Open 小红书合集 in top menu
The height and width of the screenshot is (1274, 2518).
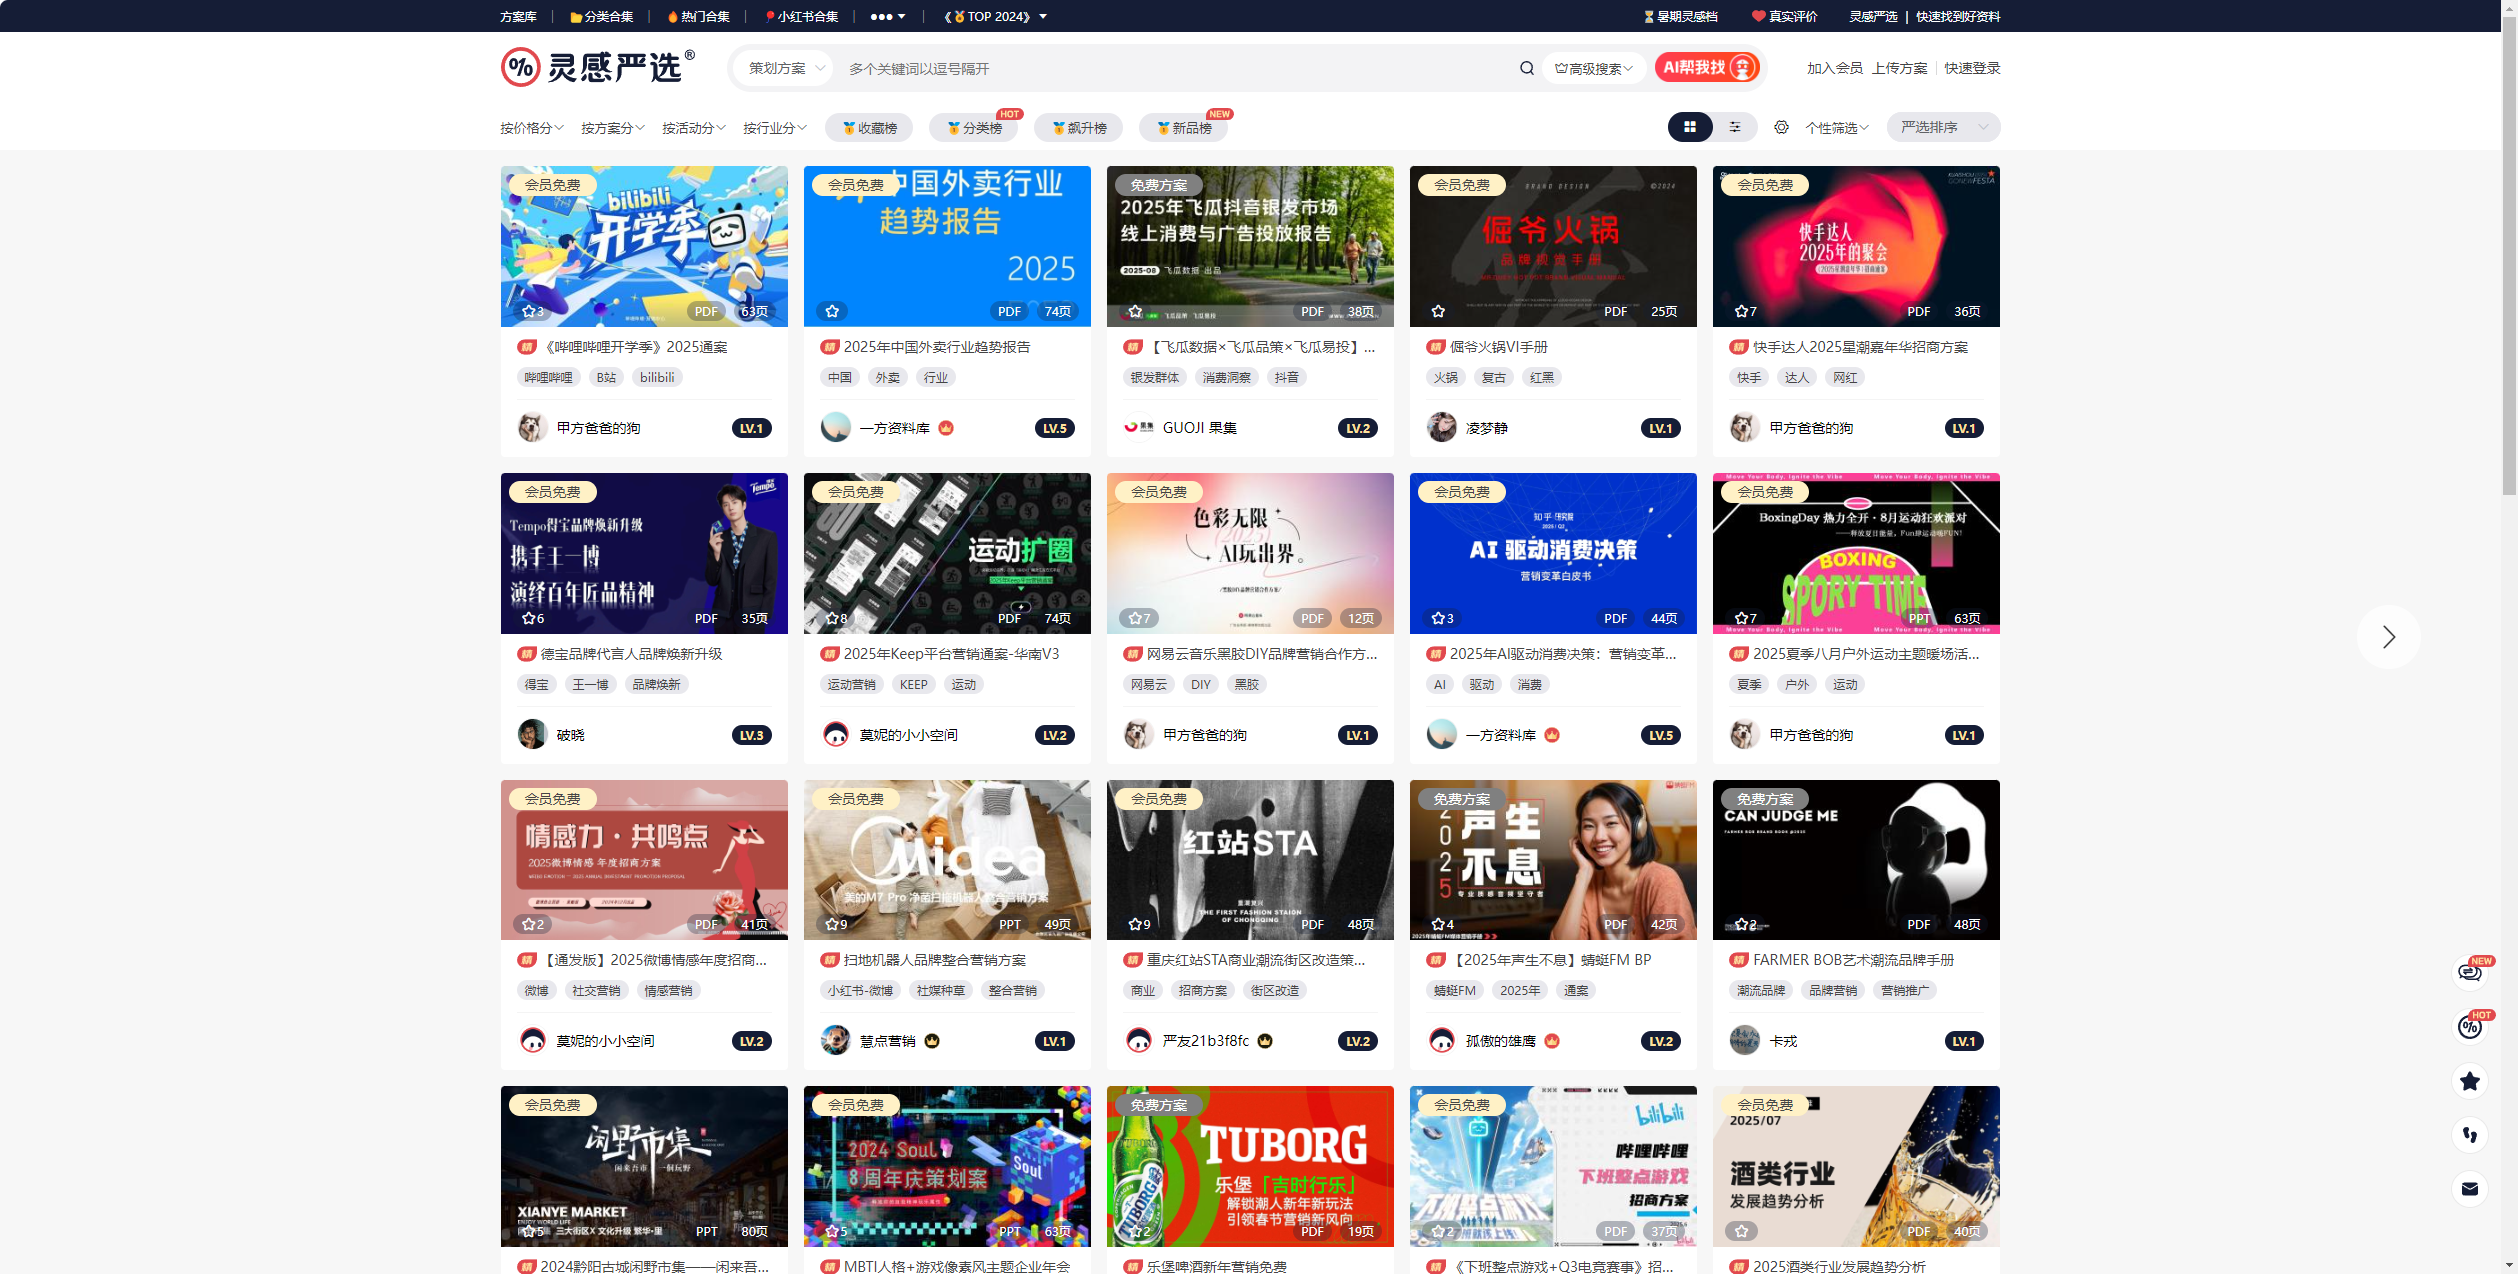coord(801,16)
